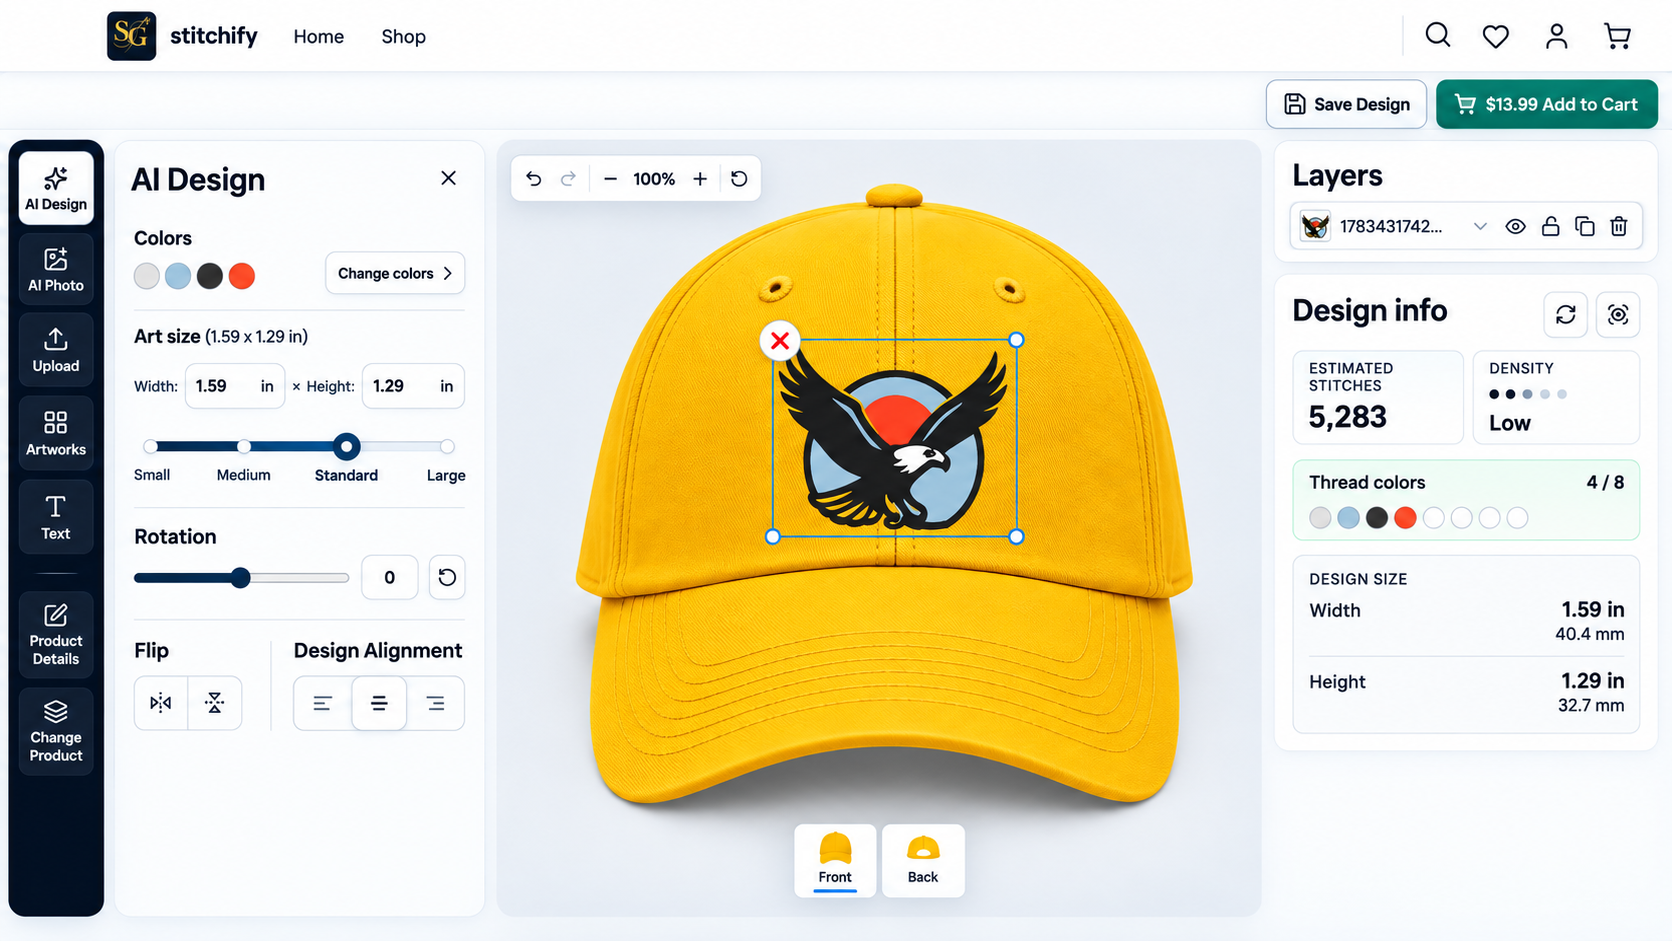Go to the Home page
Viewport: 1672px width, 941px height.
pos(318,36)
